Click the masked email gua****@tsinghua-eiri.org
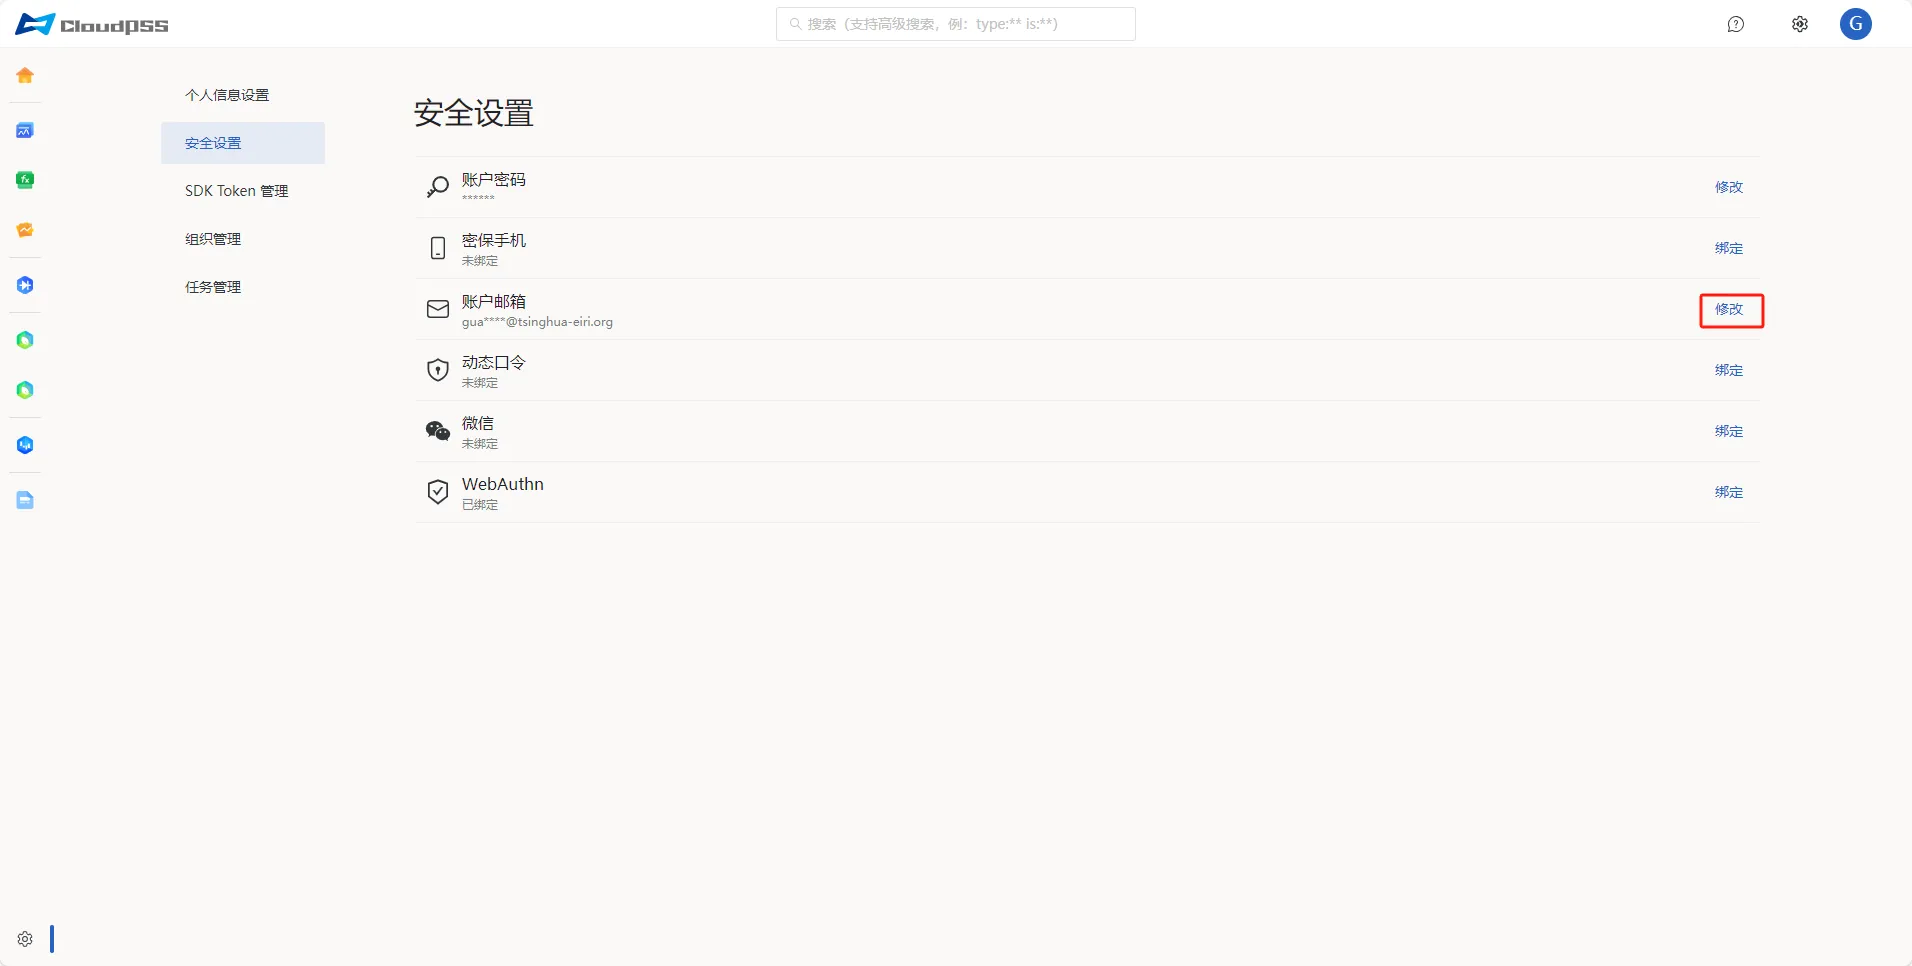The height and width of the screenshot is (966, 1912). (x=537, y=322)
